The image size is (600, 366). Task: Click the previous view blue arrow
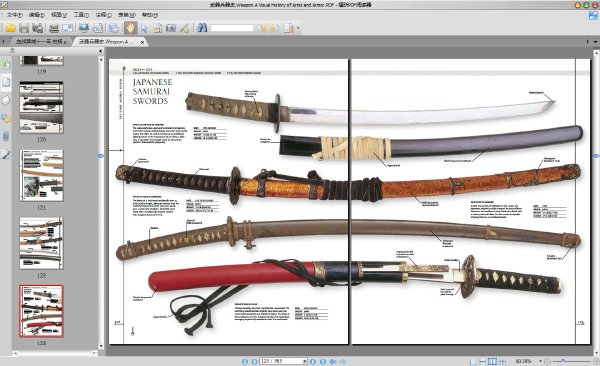(x=333, y=361)
